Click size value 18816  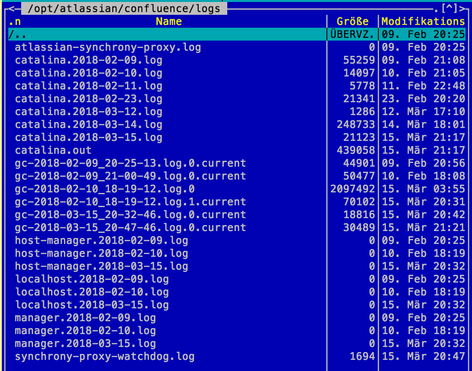tap(359, 215)
